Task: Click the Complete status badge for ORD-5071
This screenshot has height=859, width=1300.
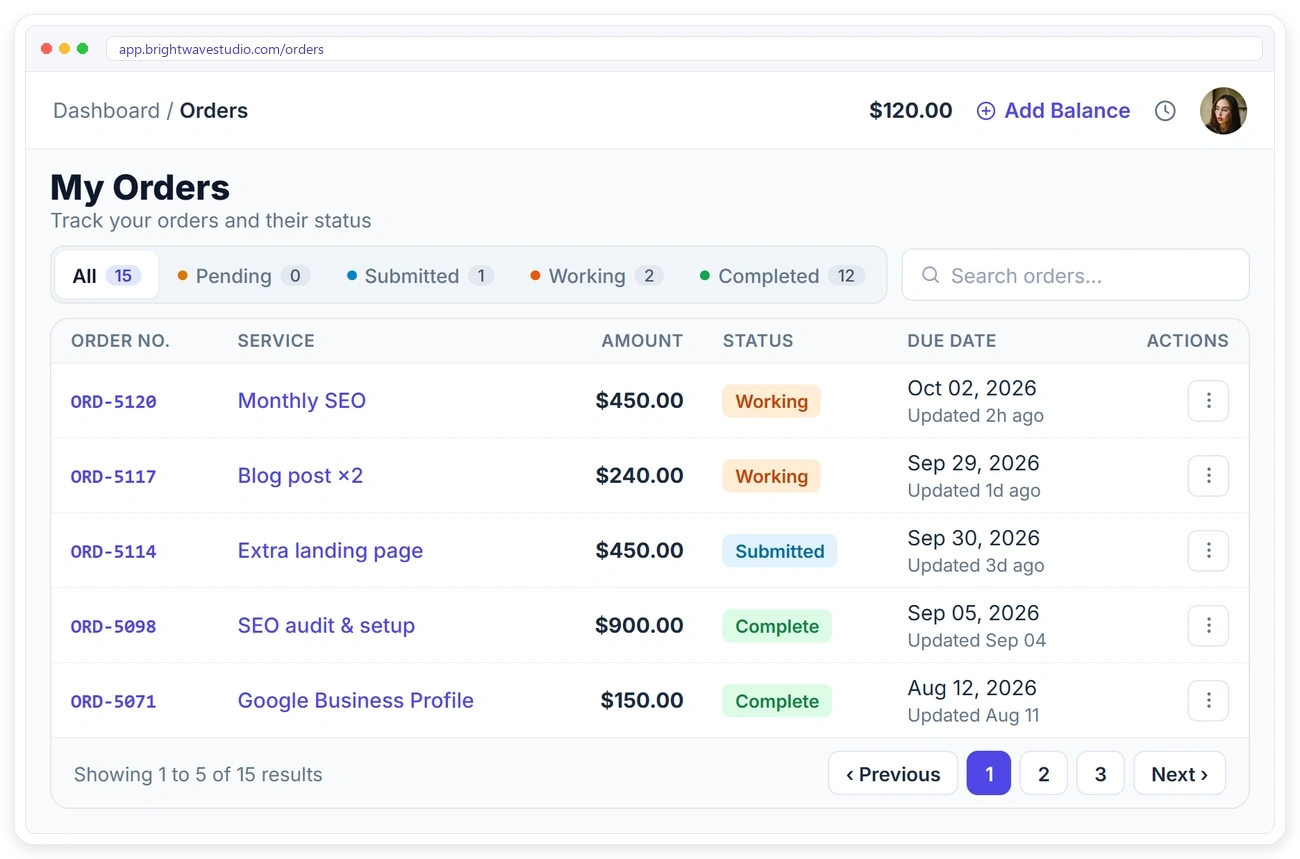Action: click(777, 701)
